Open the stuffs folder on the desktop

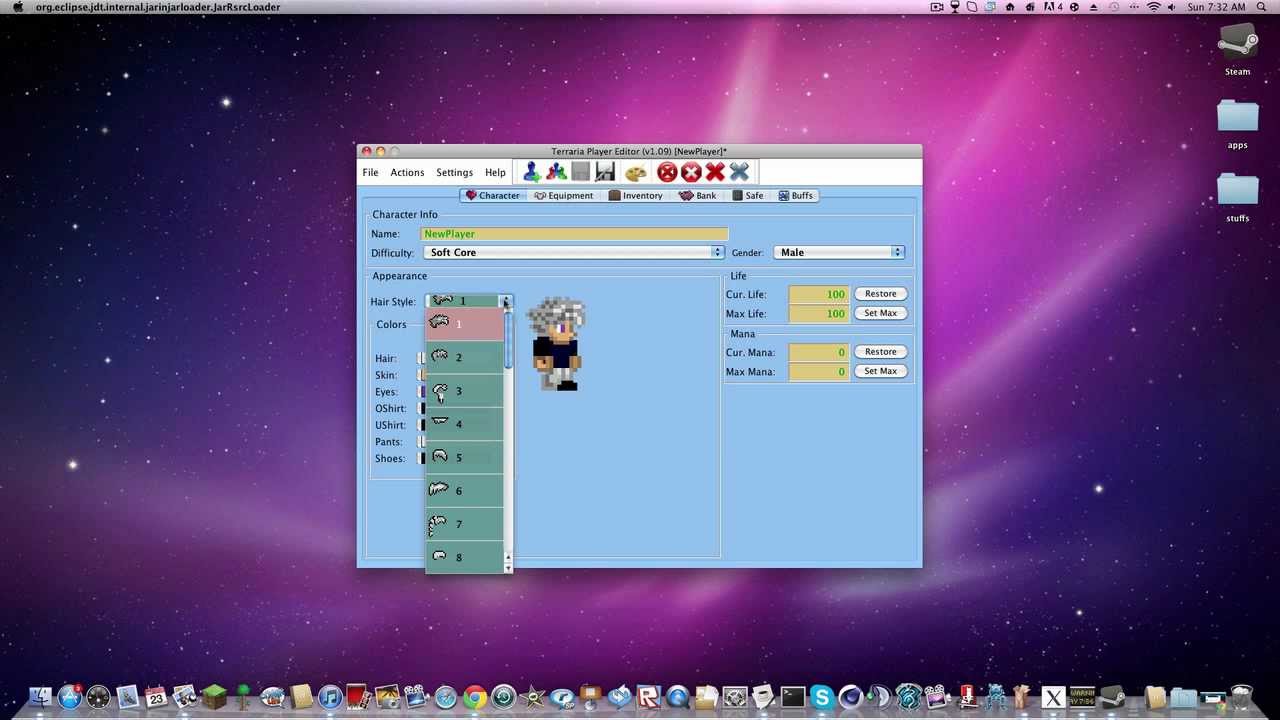point(1237,190)
